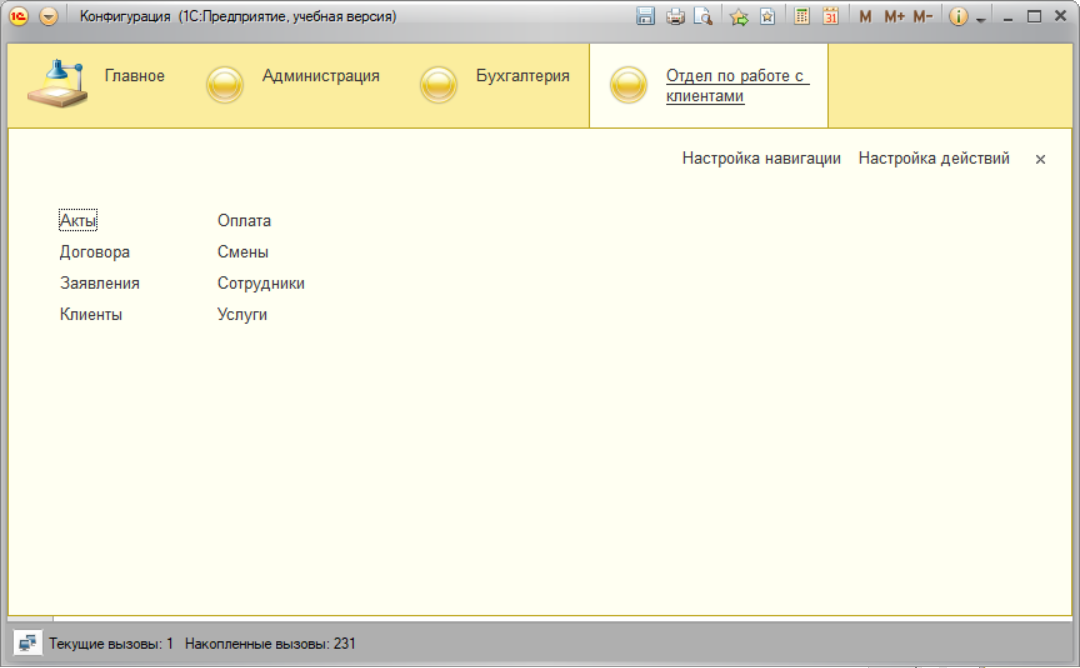The height and width of the screenshot is (668, 1080).
Task: Open the Calculator tool icon
Action: pyautogui.click(x=802, y=17)
